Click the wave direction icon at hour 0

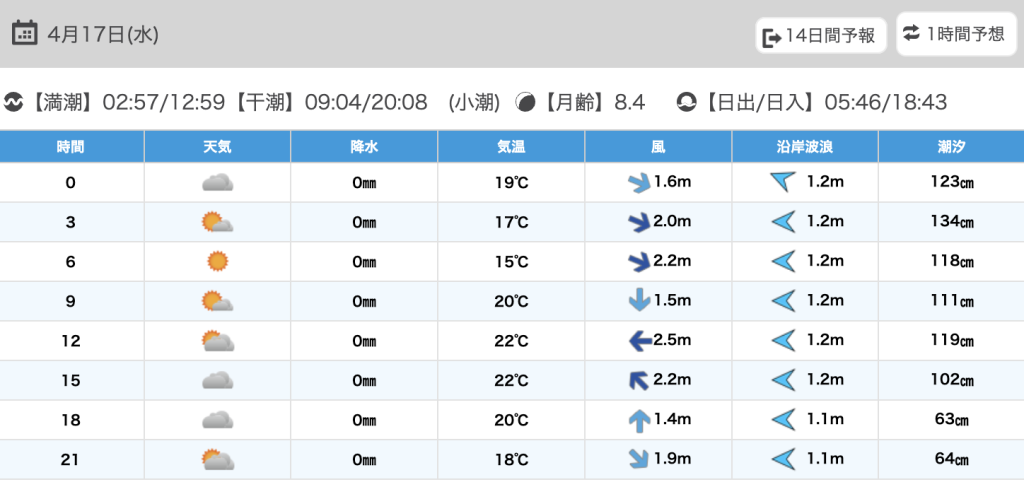pos(783,182)
